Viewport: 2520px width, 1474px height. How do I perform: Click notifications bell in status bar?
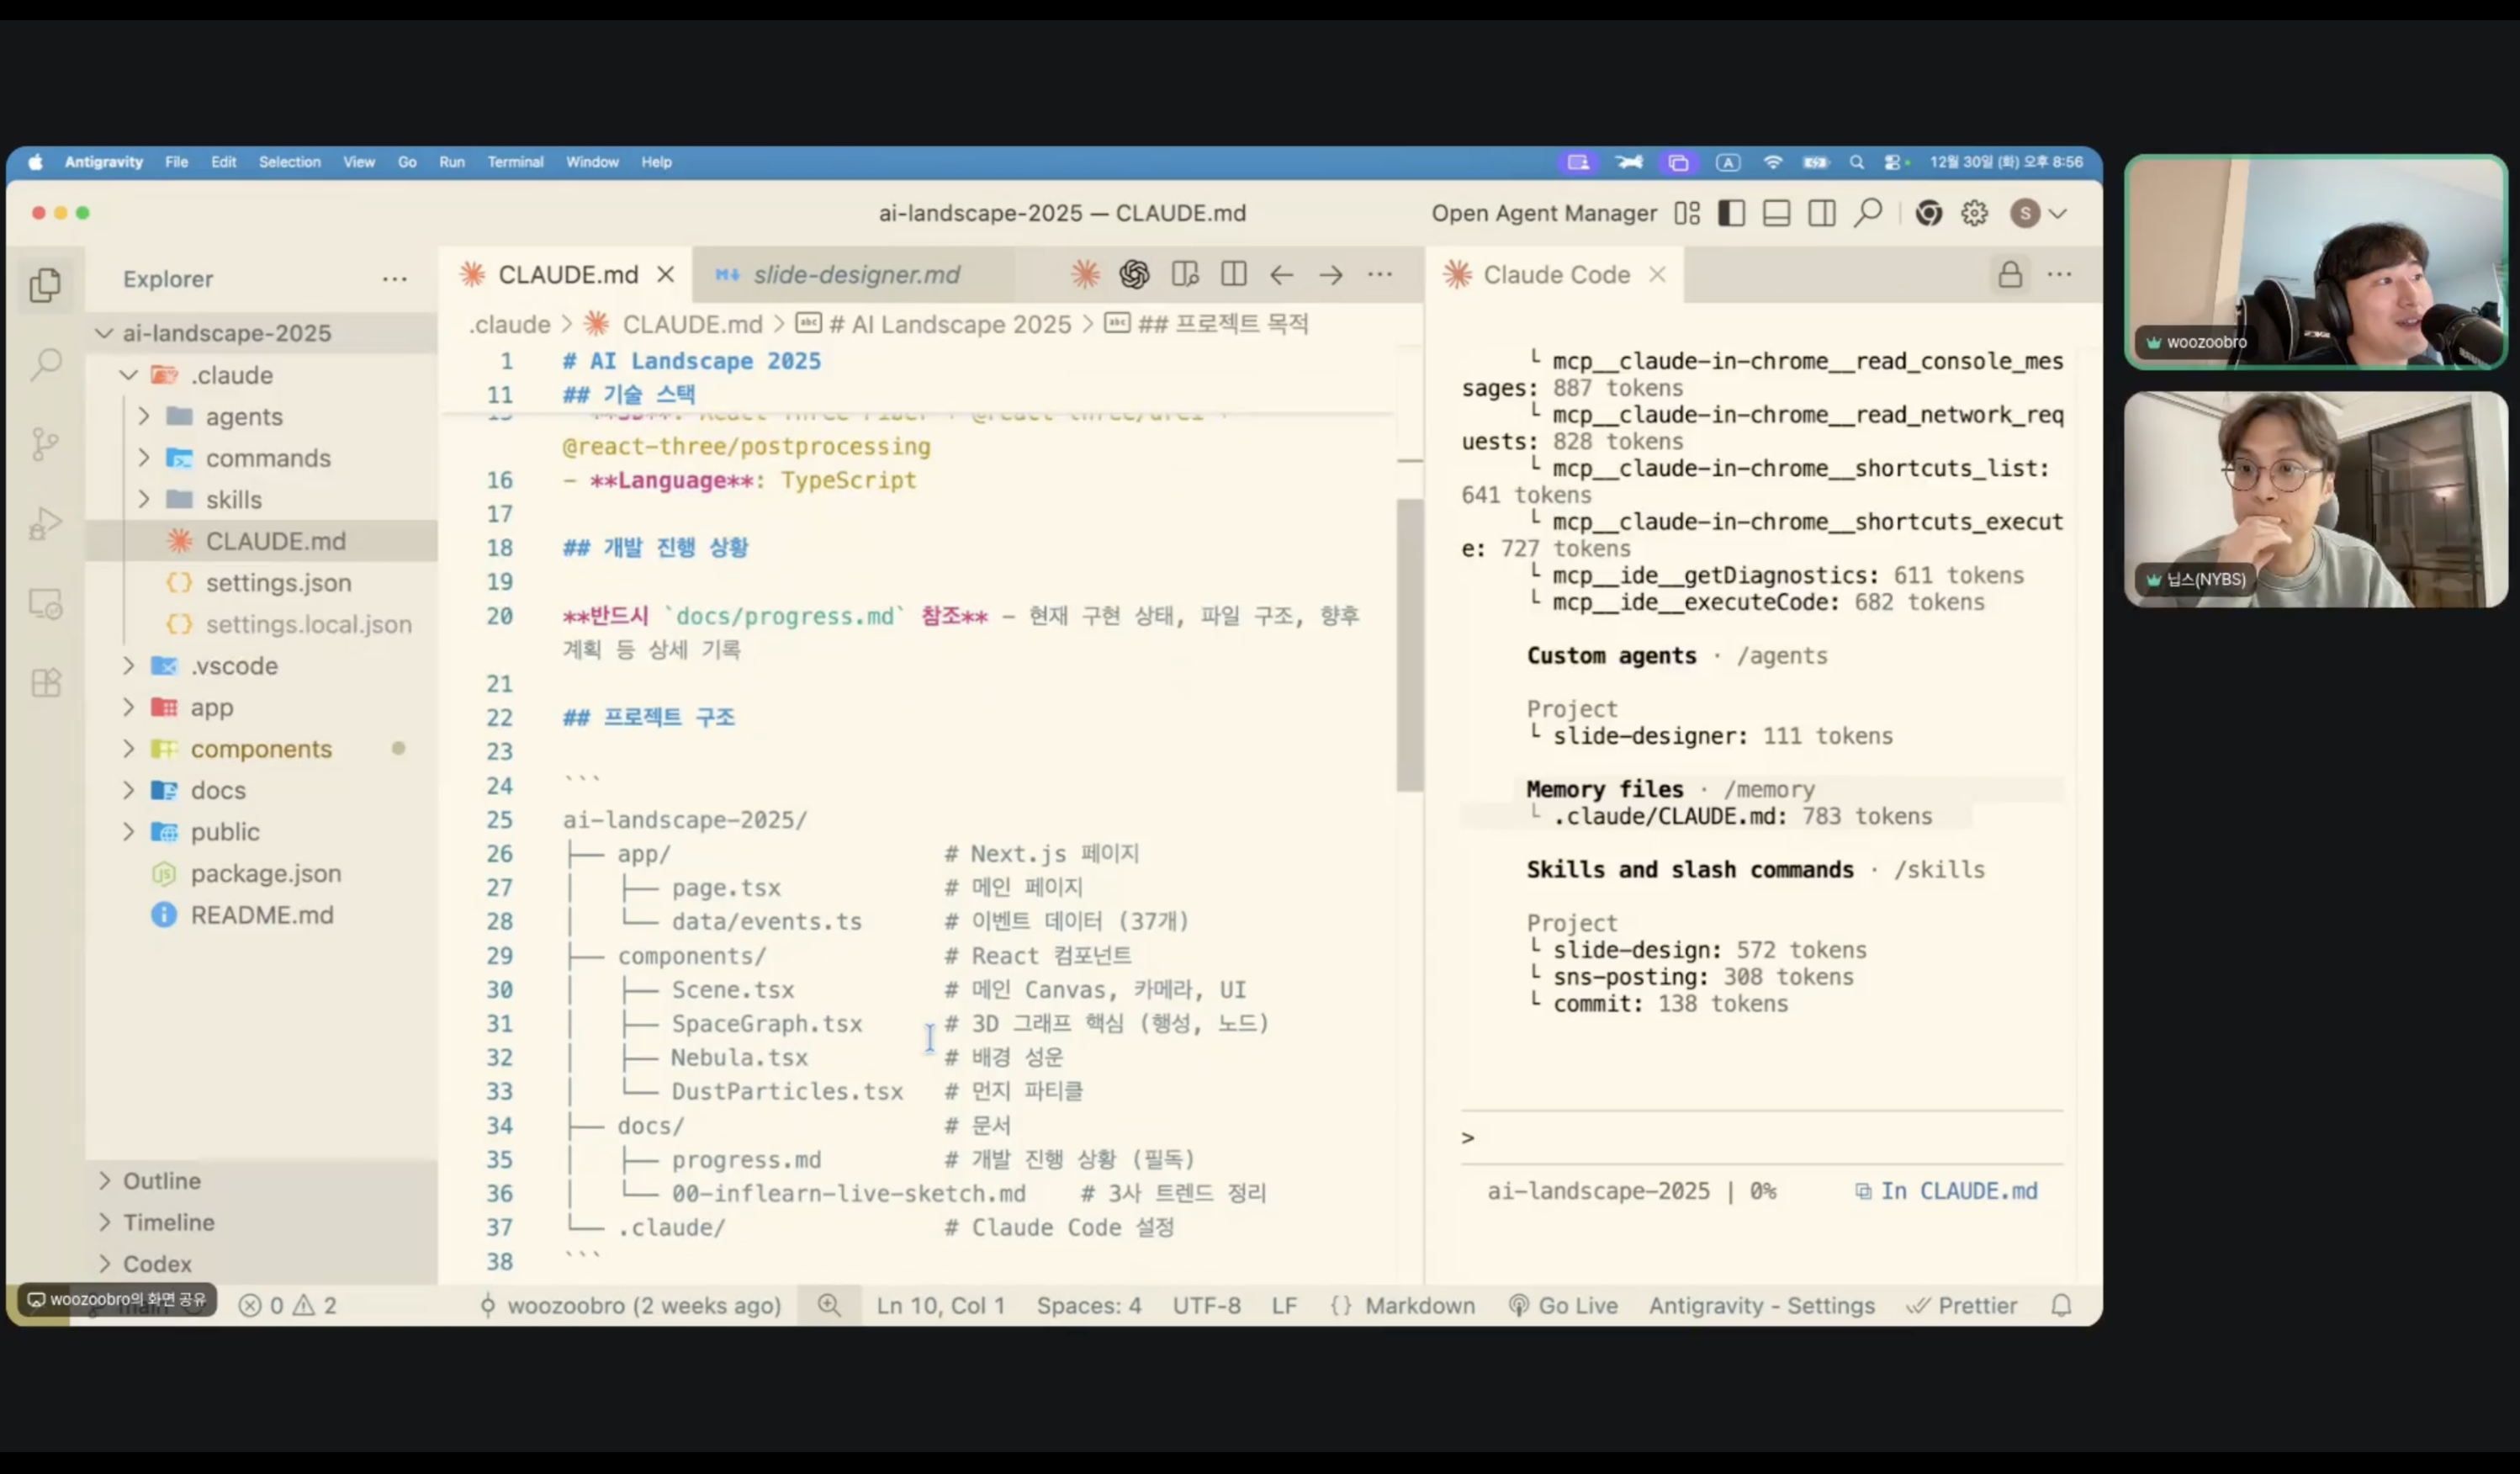2061,1306
